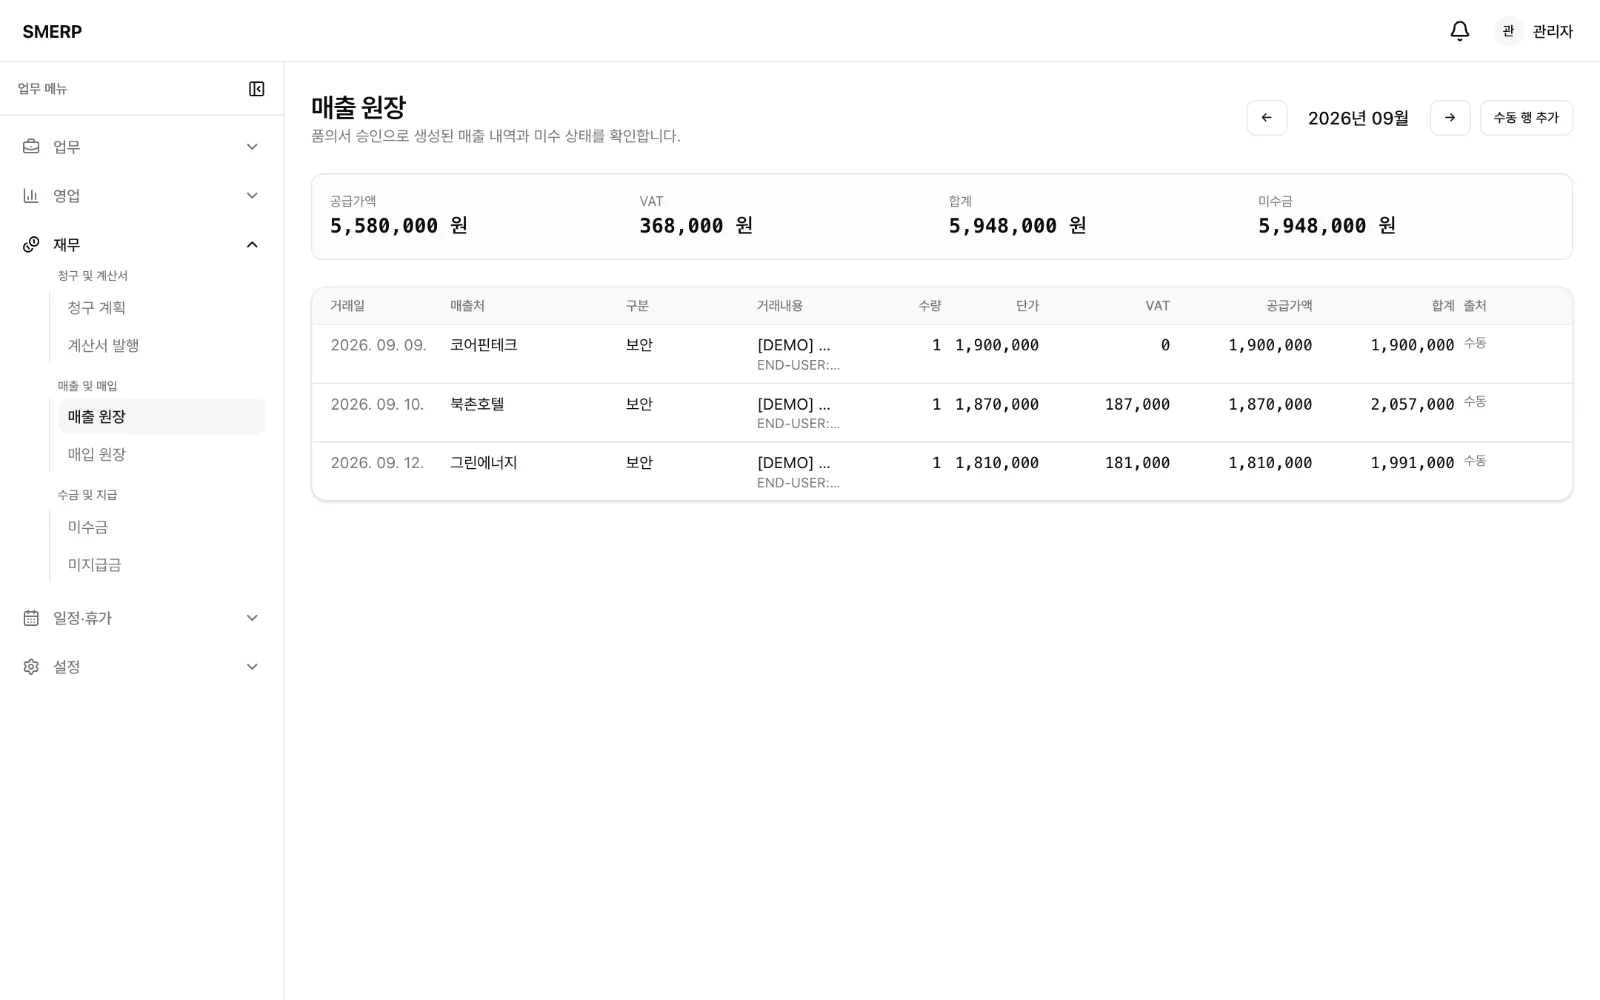Image resolution: width=1600 pixels, height=1000 pixels.
Task: Click [DEMO] description in 코어핀테크 row
Action: (794, 345)
